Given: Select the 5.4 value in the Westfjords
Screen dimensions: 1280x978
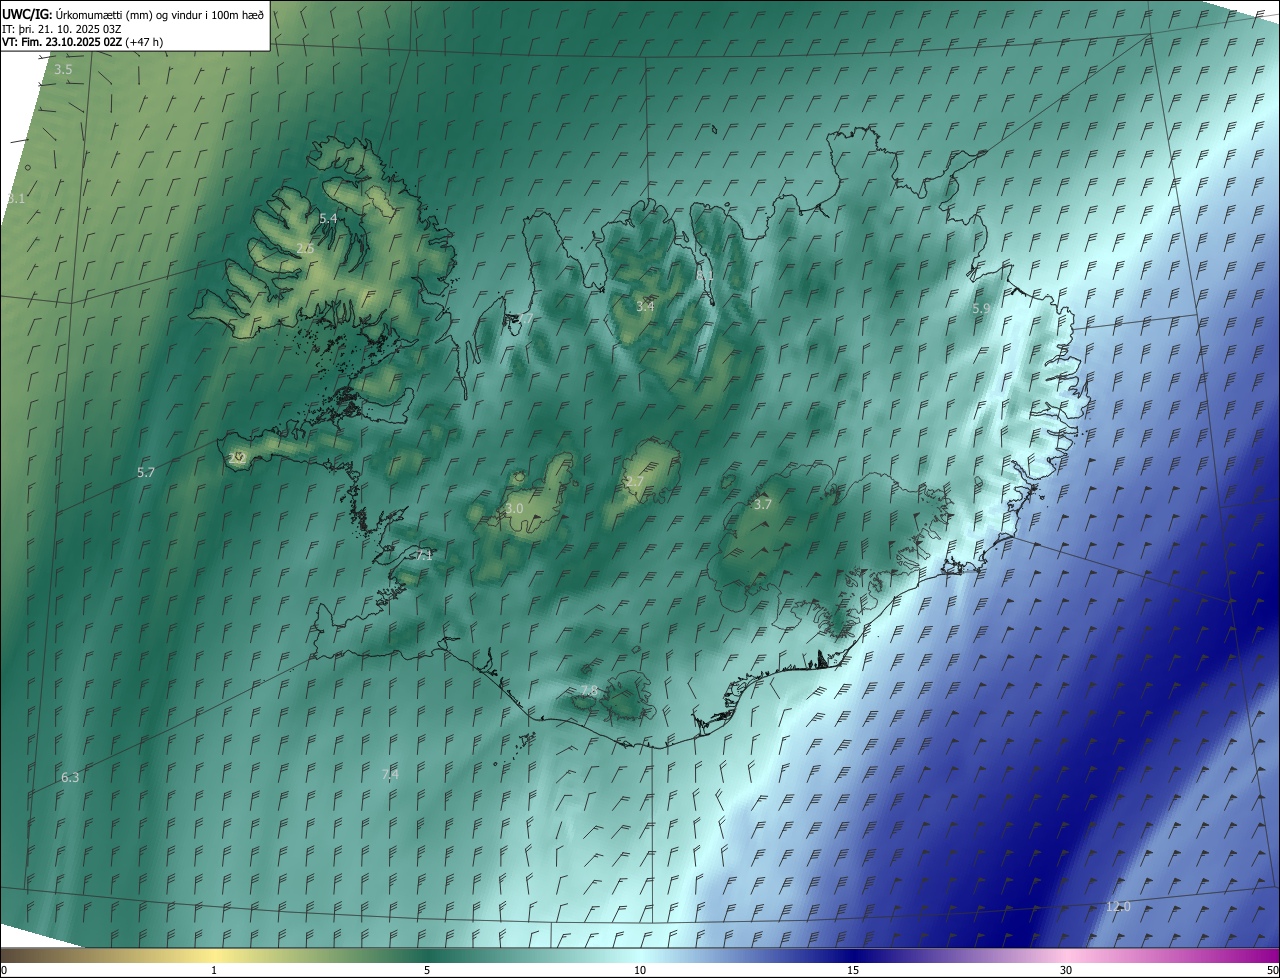Looking at the screenshot, I should pos(328,218).
